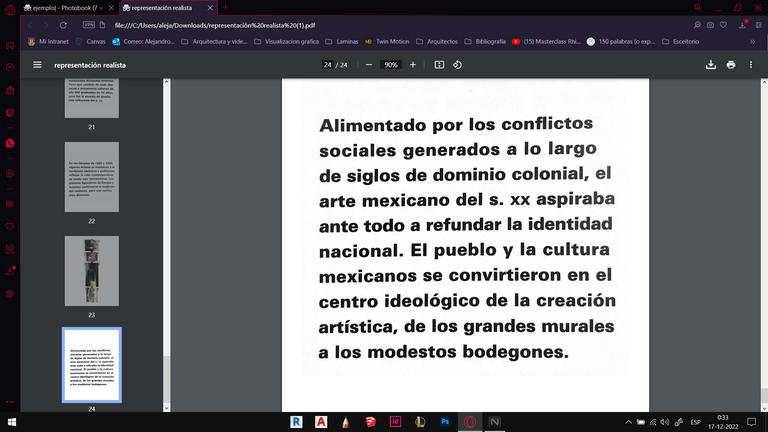Zoom in the PDF with plus button
Image resolution: width=768 pixels, height=432 pixels.
tap(413, 65)
